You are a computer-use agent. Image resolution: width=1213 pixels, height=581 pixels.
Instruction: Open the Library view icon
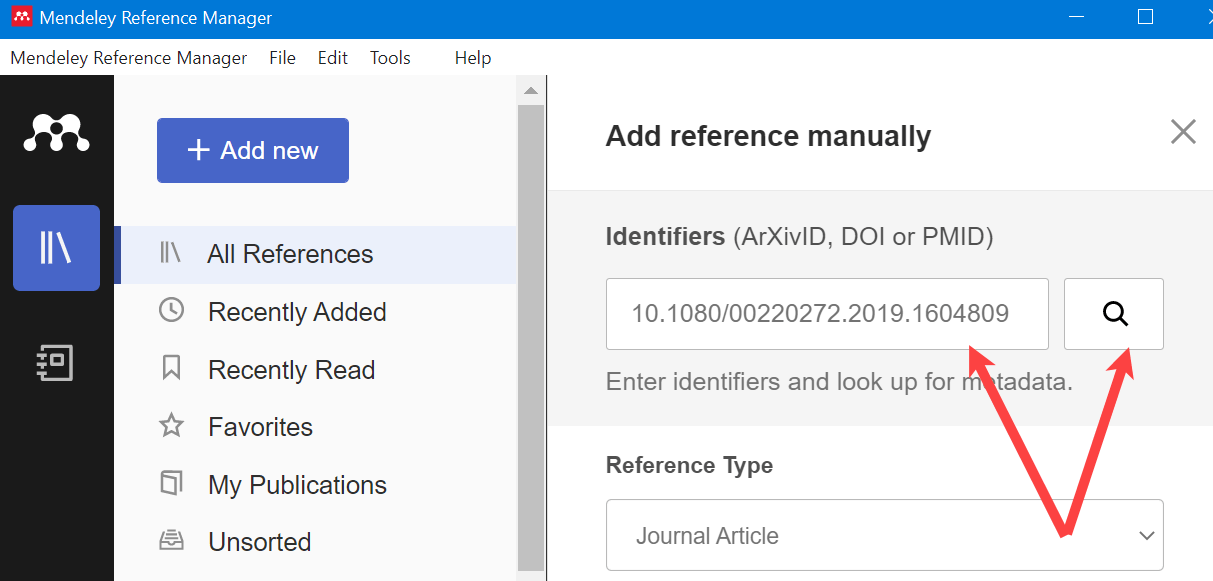pyautogui.click(x=56, y=248)
